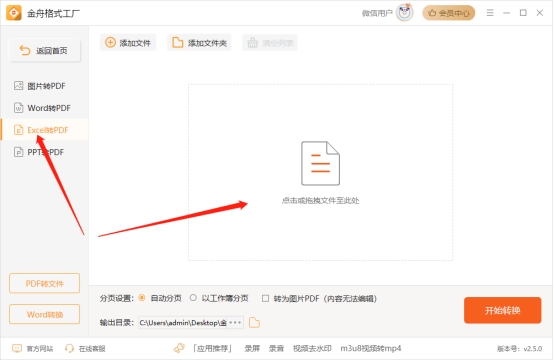
Task: Click 开始转换 to start conversion
Action: pyautogui.click(x=502, y=310)
